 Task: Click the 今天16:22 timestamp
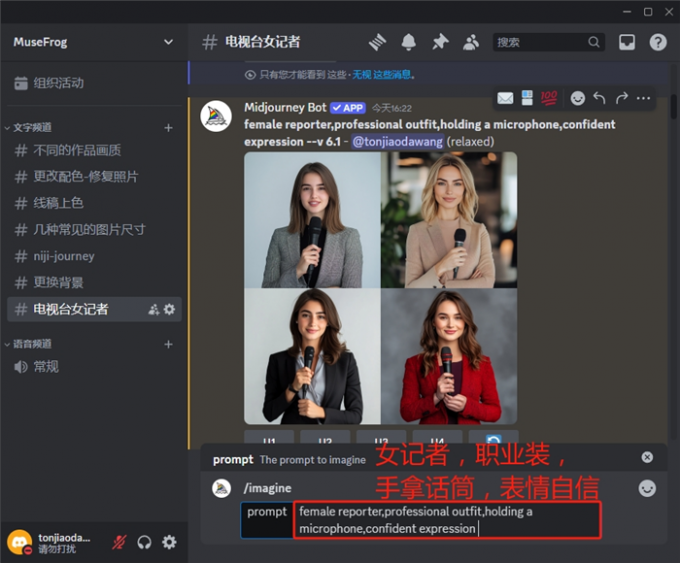pyautogui.click(x=392, y=108)
